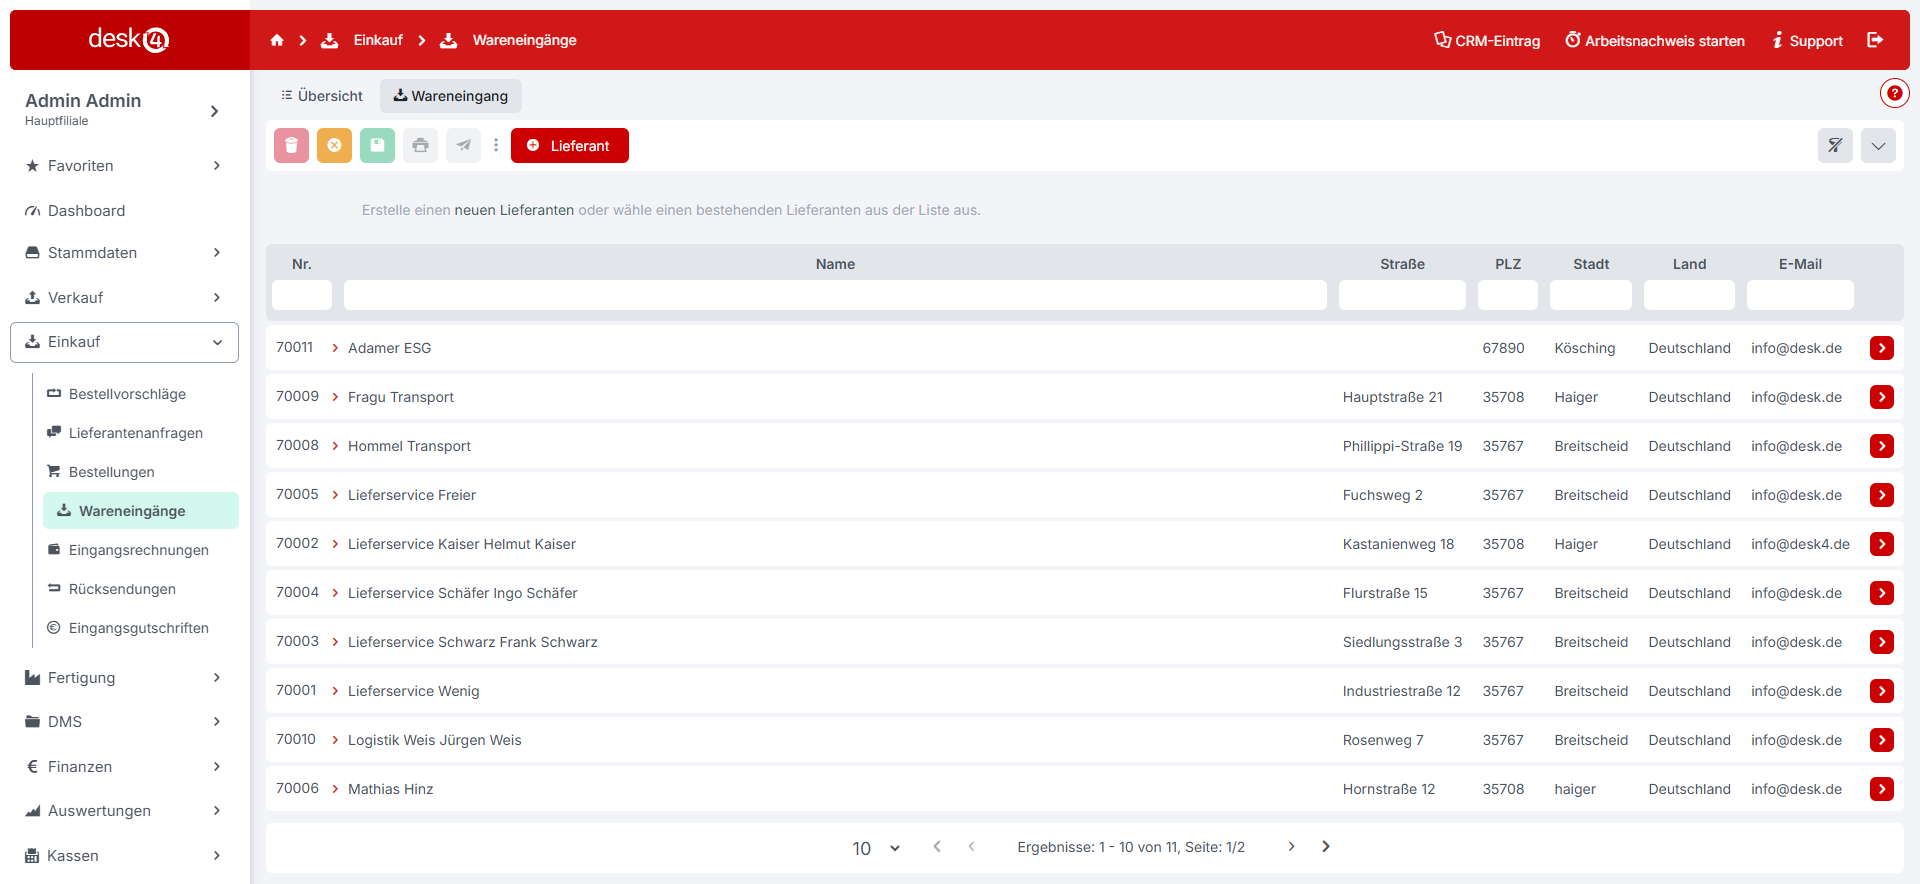1920x884 pixels.
Task: Open the red help question mark
Action: coord(1893,93)
